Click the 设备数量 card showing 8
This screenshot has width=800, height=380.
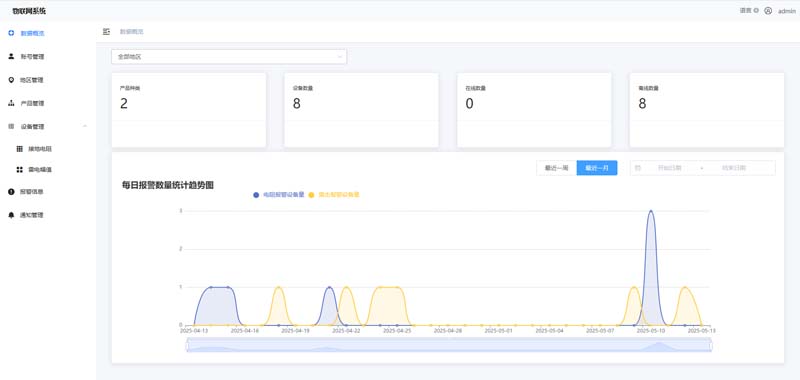[361, 110]
